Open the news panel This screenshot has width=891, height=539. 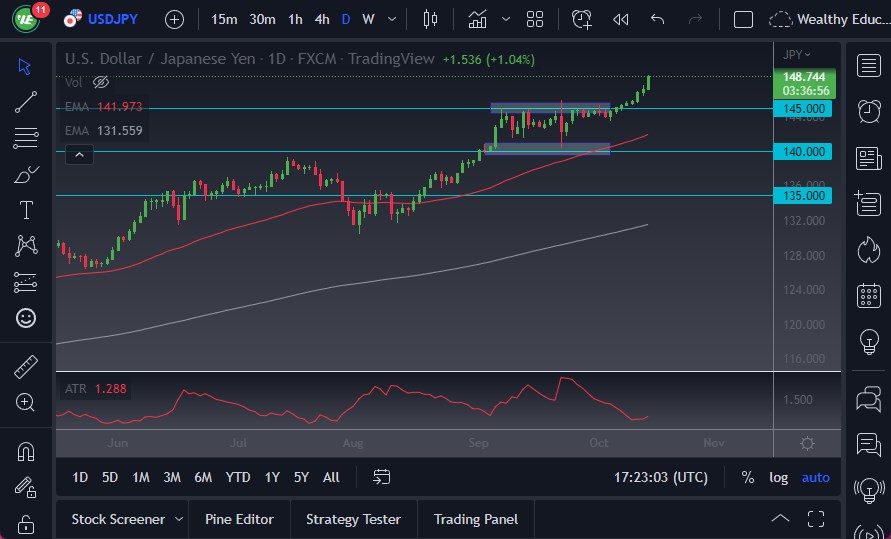869,158
